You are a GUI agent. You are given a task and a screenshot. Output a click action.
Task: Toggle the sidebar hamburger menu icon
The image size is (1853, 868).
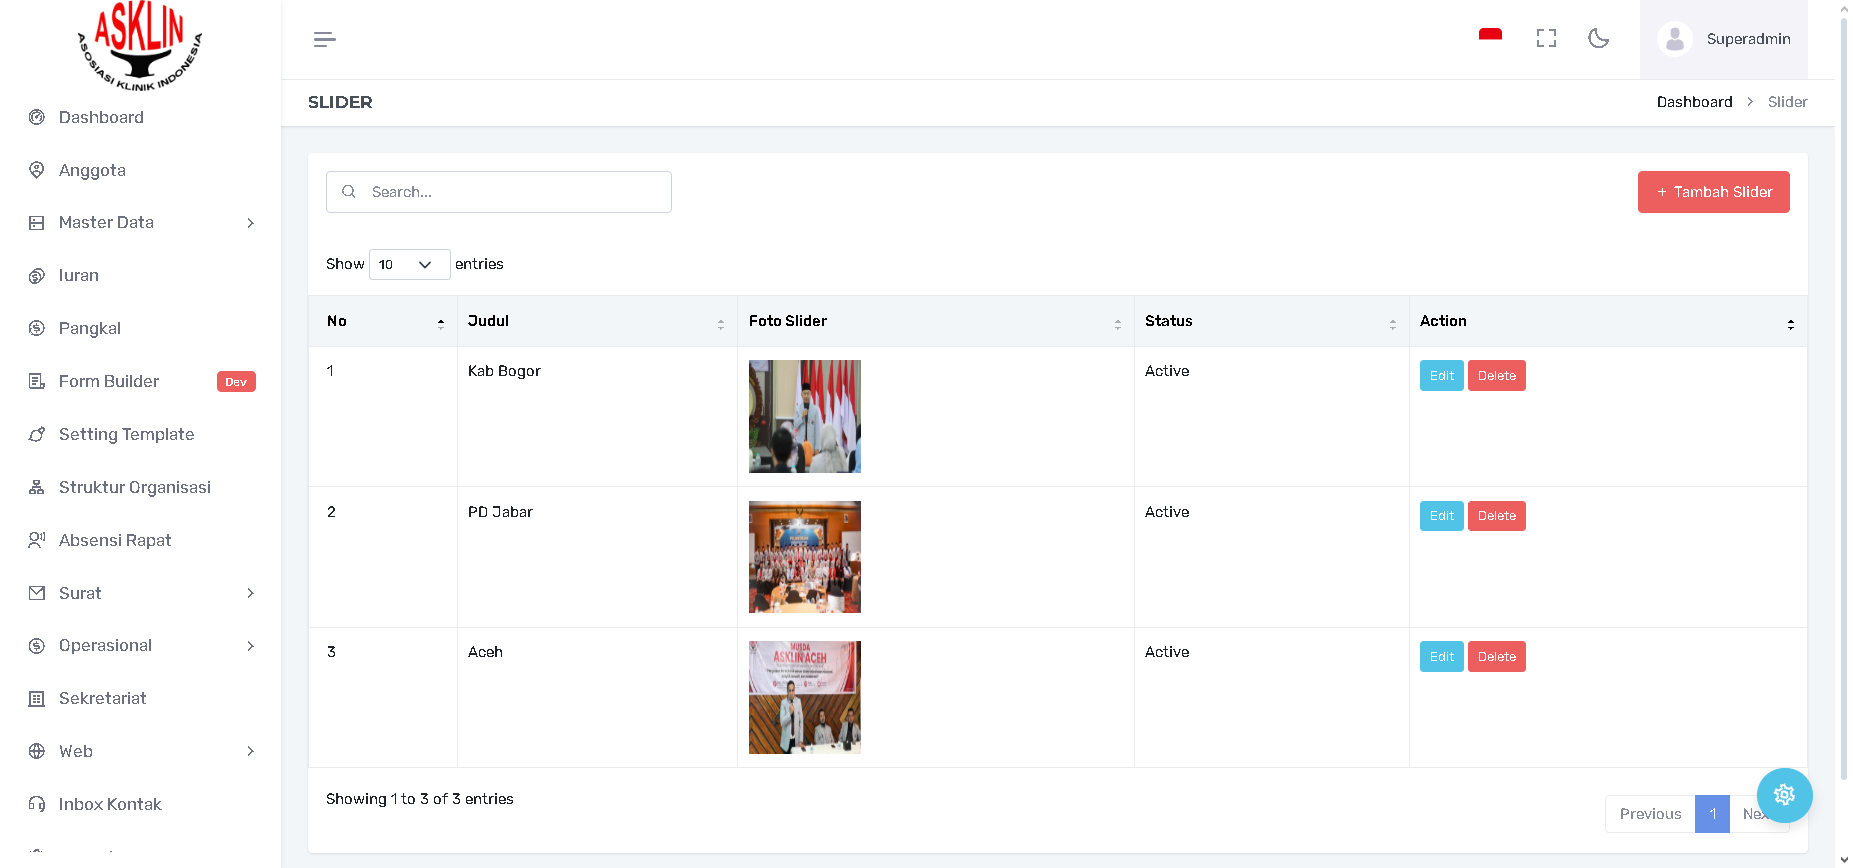tap(324, 40)
